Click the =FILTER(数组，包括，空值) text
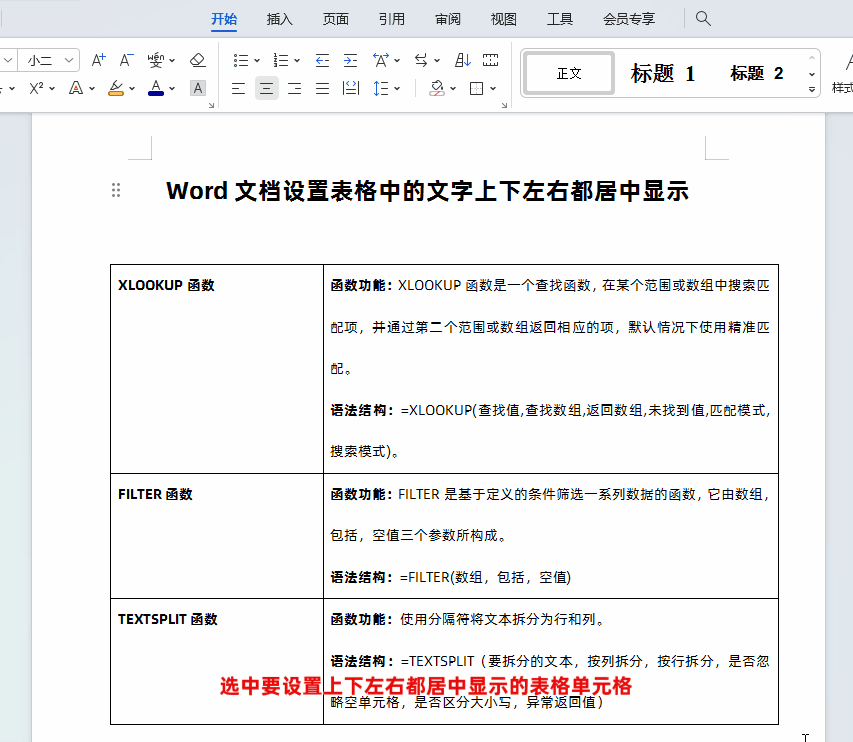 [485, 577]
